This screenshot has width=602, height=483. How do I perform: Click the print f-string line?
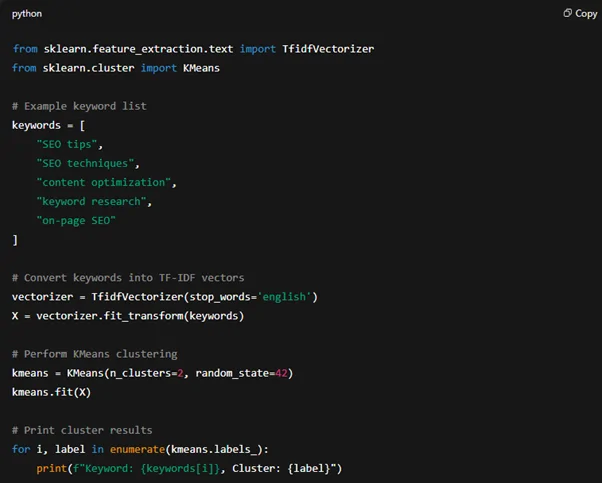pyautogui.click(x=189, y=469)
